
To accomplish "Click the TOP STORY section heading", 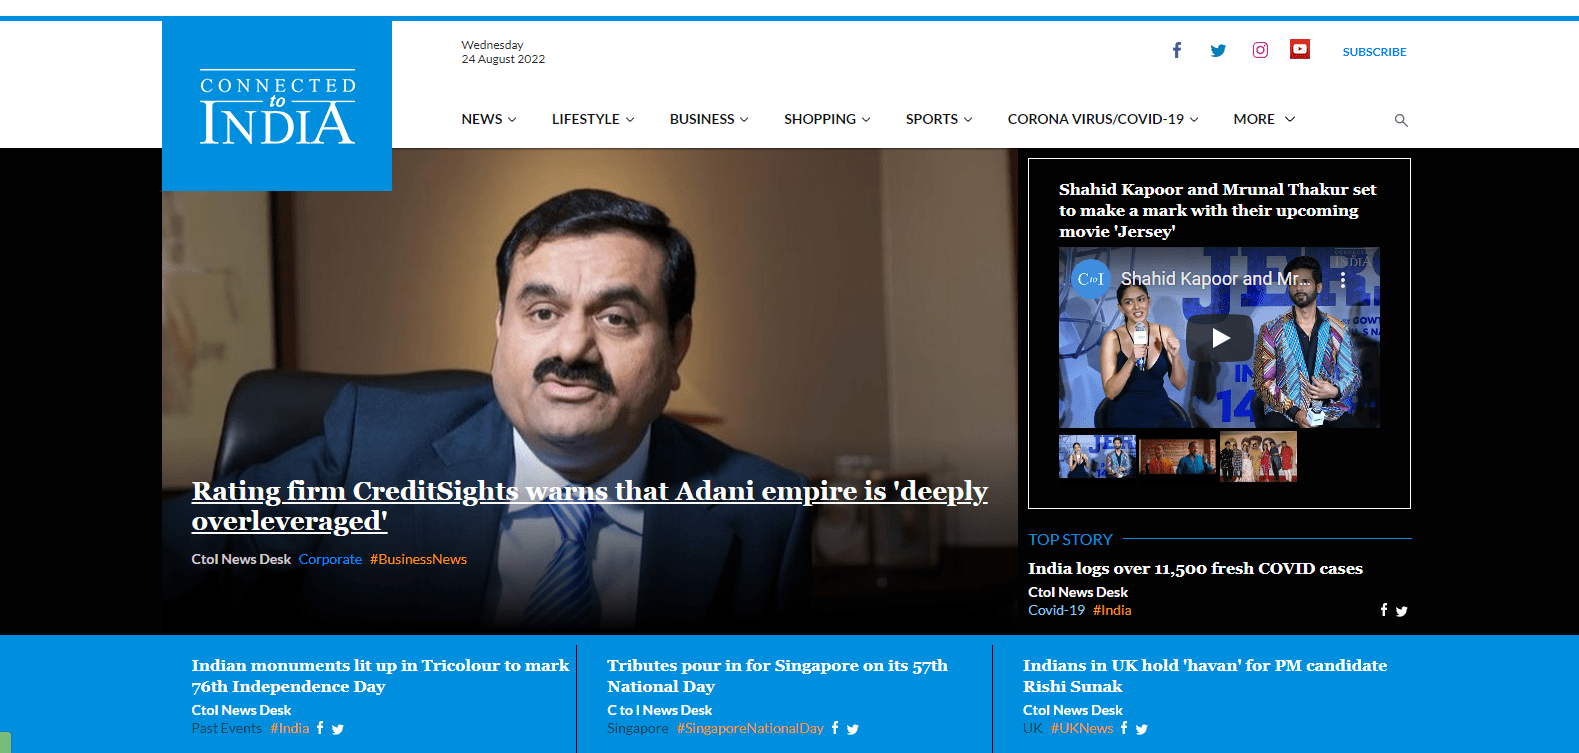I will point(1070,539).
